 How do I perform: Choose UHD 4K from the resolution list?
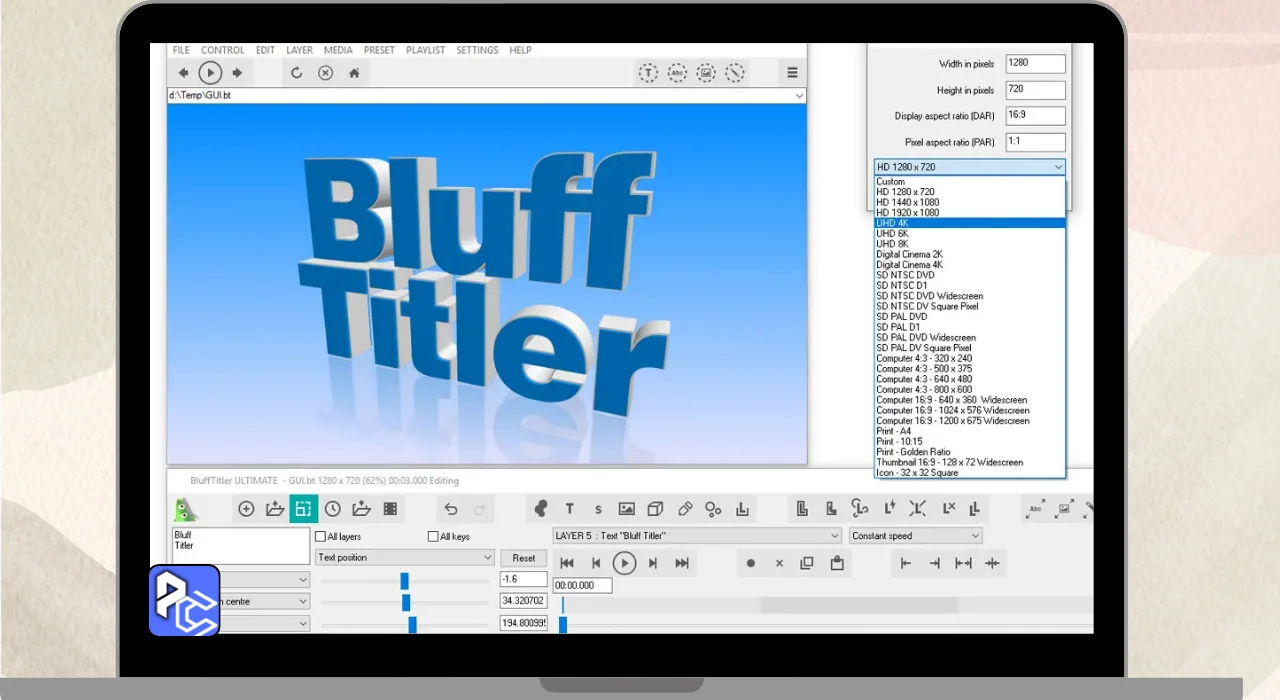tap(969, 223)
